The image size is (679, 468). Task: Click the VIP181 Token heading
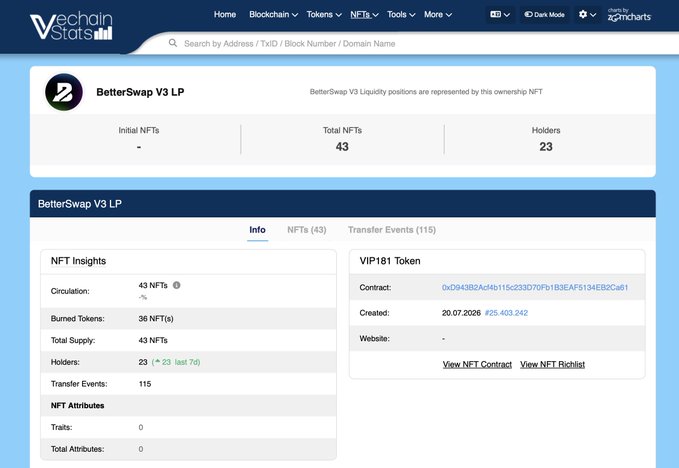point(390,261)
